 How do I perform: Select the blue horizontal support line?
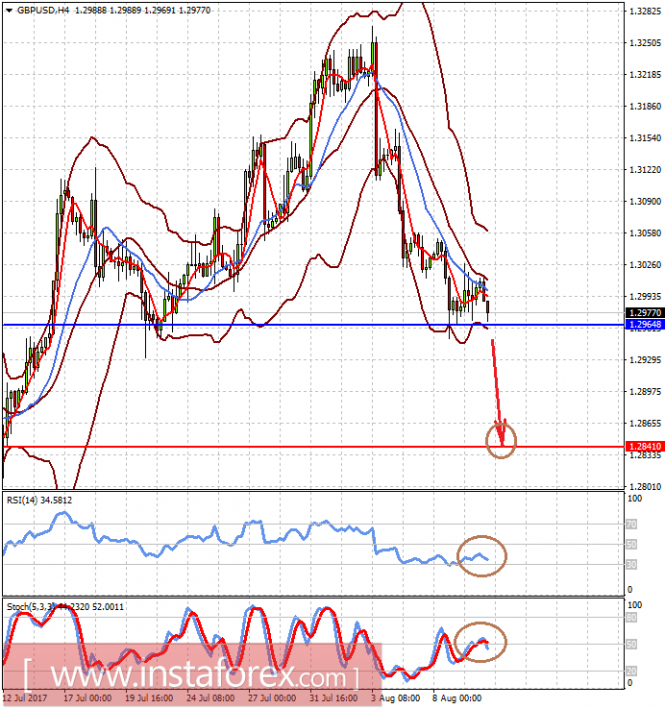pyautogui.click(x=300, y=325)
